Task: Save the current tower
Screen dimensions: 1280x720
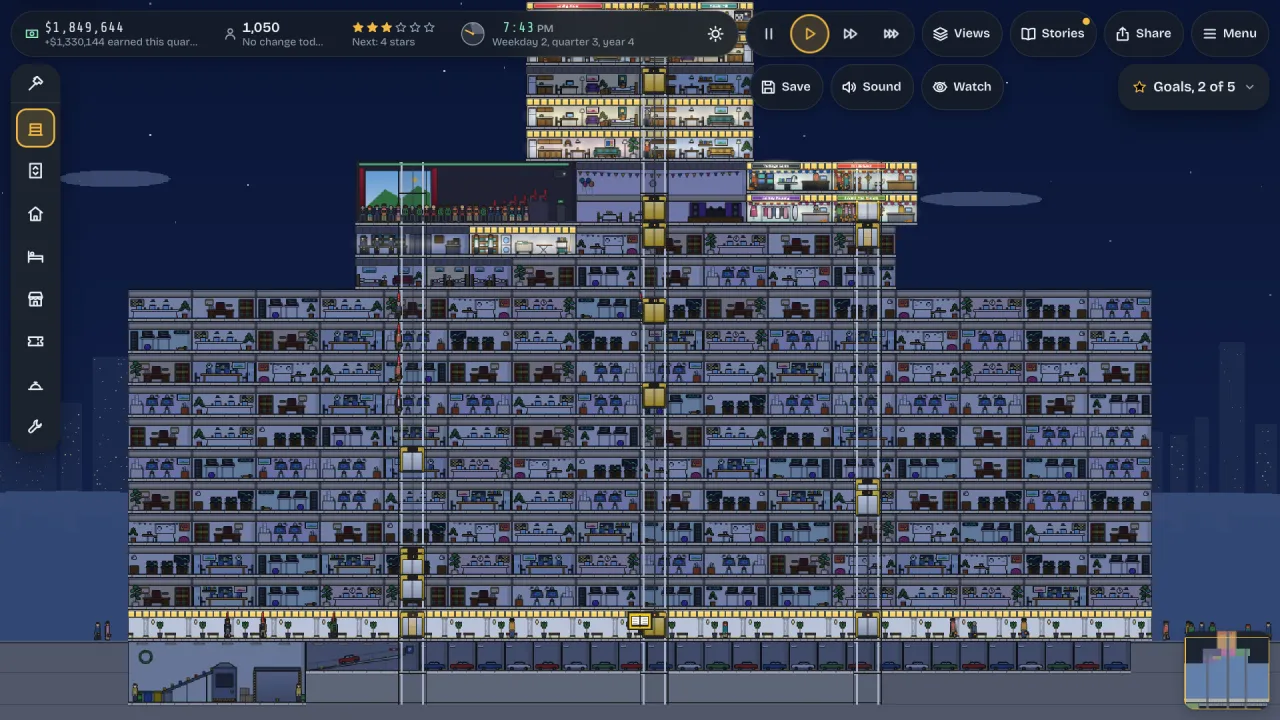Action: (x=785, y=87)
